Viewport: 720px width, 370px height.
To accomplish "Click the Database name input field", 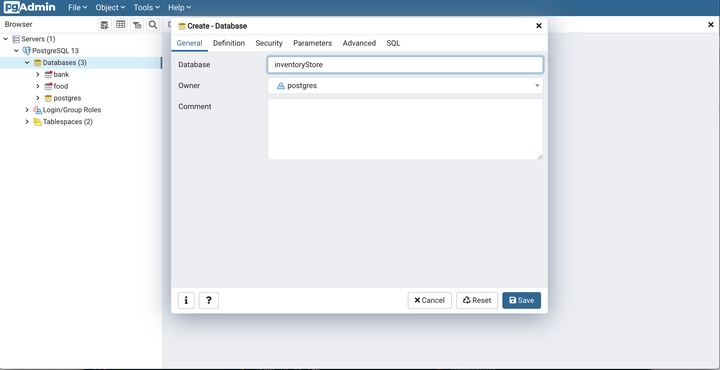I will pos(405,65).
